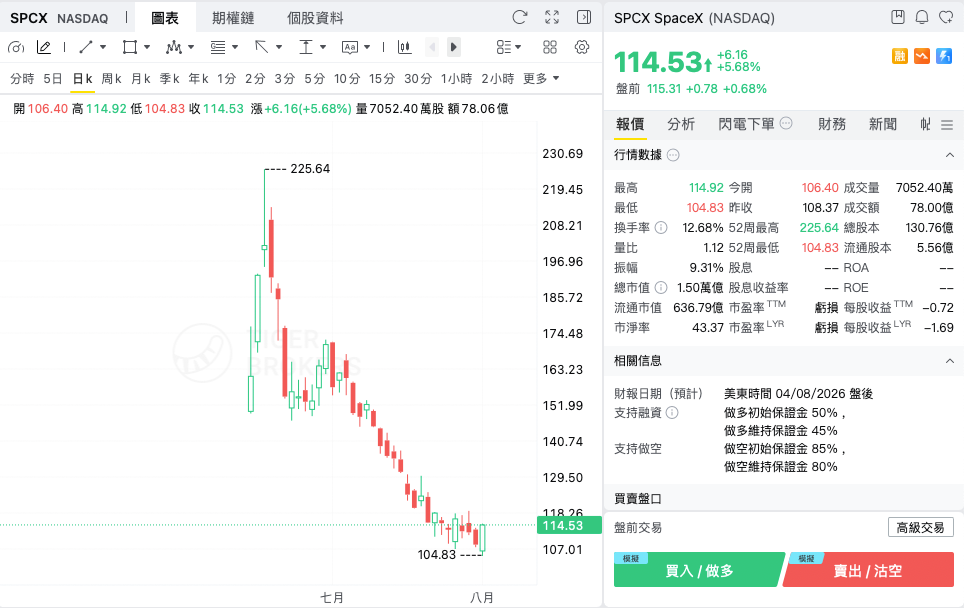Step chart backward with left arrow
Viewport: 964px width, 608px height.
pos(432,47)
